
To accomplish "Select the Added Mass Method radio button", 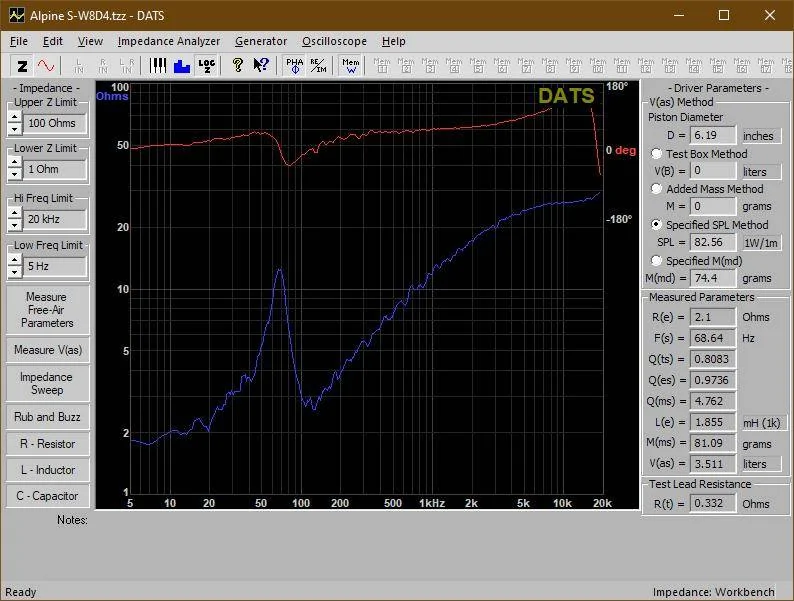I will pos(657,188).
